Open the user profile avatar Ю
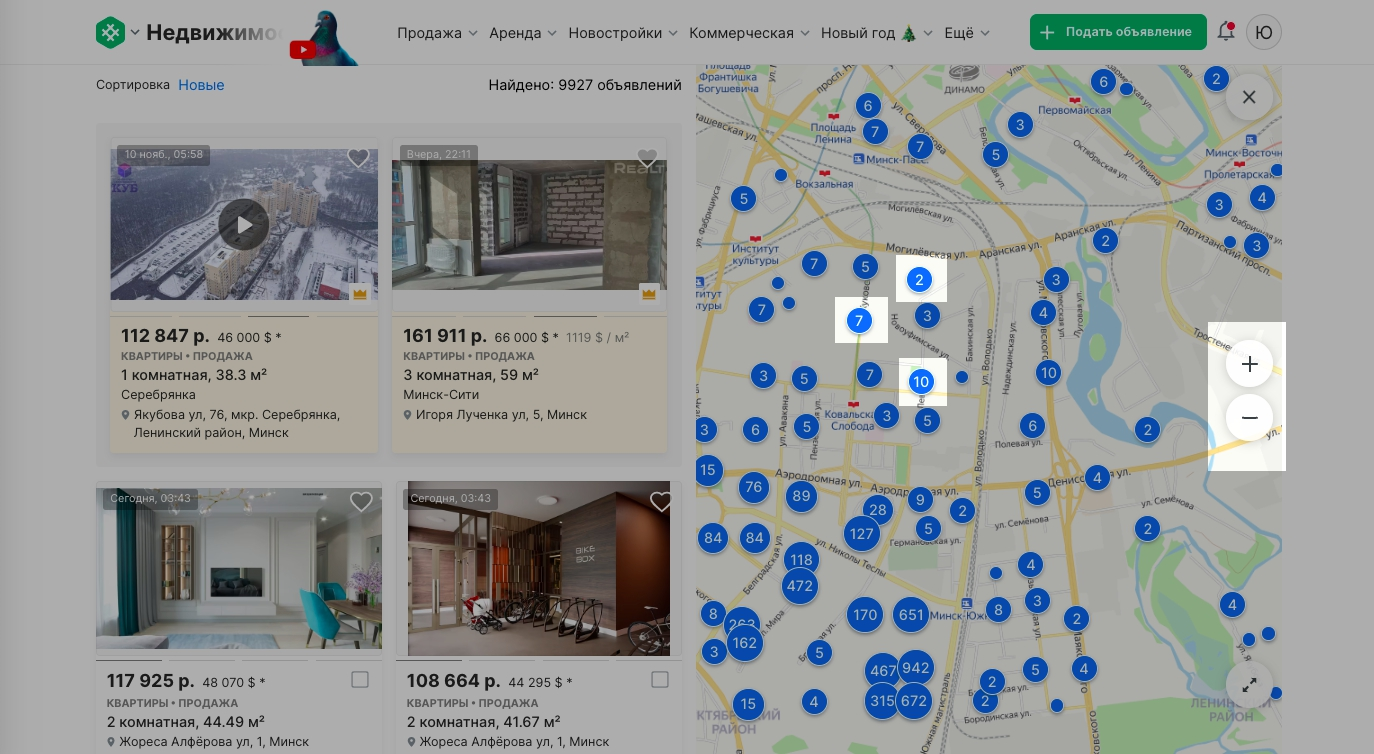The height and width of the screenshot is (754, 1374). (1264, 32)
